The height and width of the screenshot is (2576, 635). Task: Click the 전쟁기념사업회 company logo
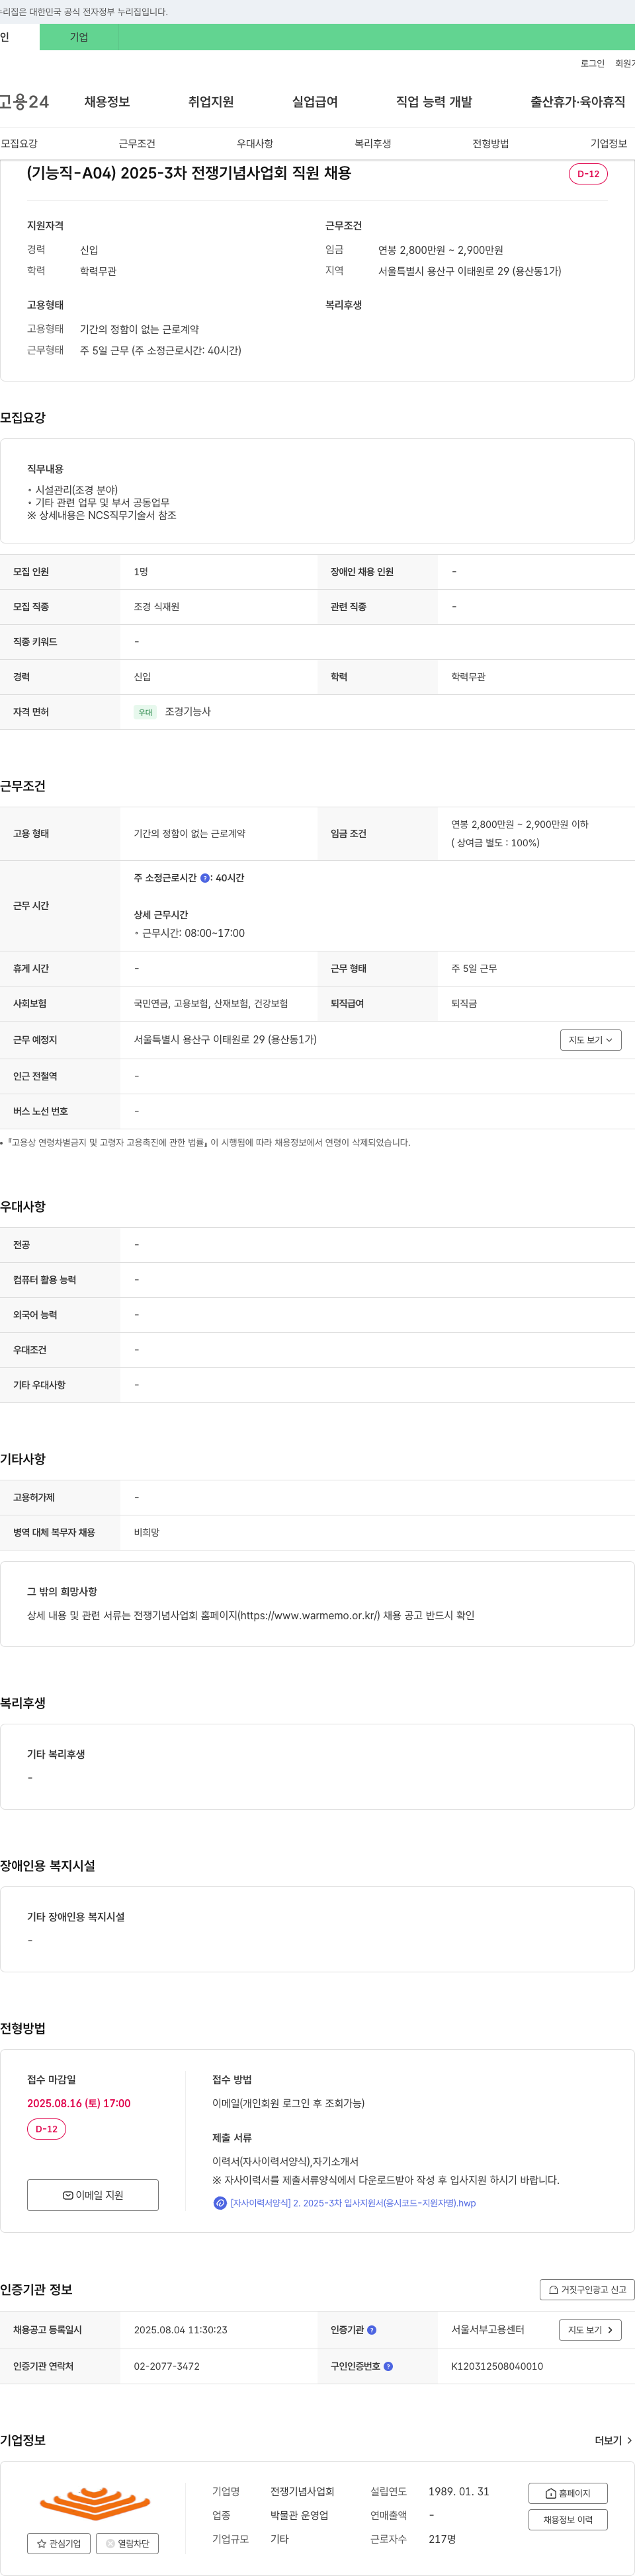(95, 2503)
